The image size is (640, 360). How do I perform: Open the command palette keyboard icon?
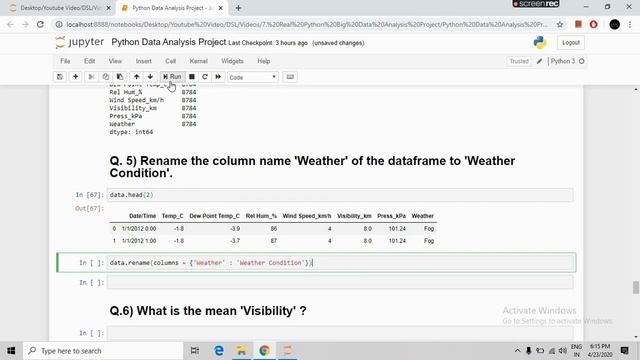coord(290,77)
